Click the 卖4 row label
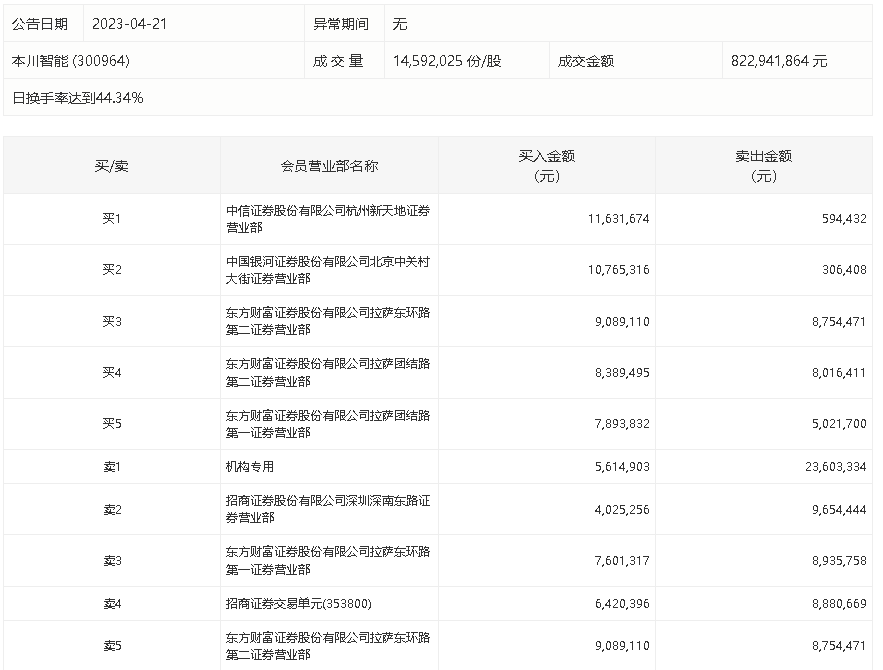This screenshot has height=670, width=883. 112,604
